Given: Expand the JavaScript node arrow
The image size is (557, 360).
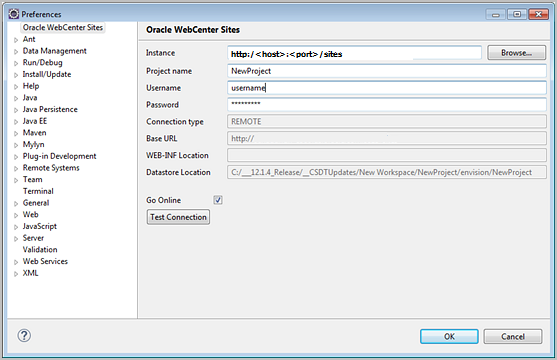Looking at the screenshot, I should (x=16, y=227).
